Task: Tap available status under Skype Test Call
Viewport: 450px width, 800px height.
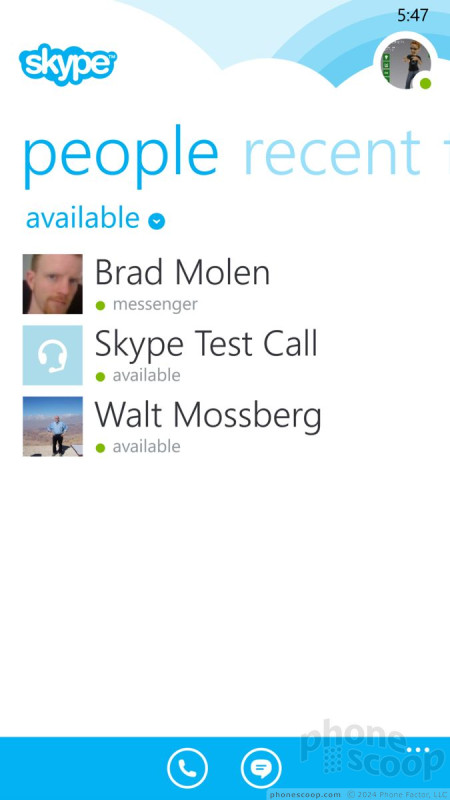Action: (146, 376)
